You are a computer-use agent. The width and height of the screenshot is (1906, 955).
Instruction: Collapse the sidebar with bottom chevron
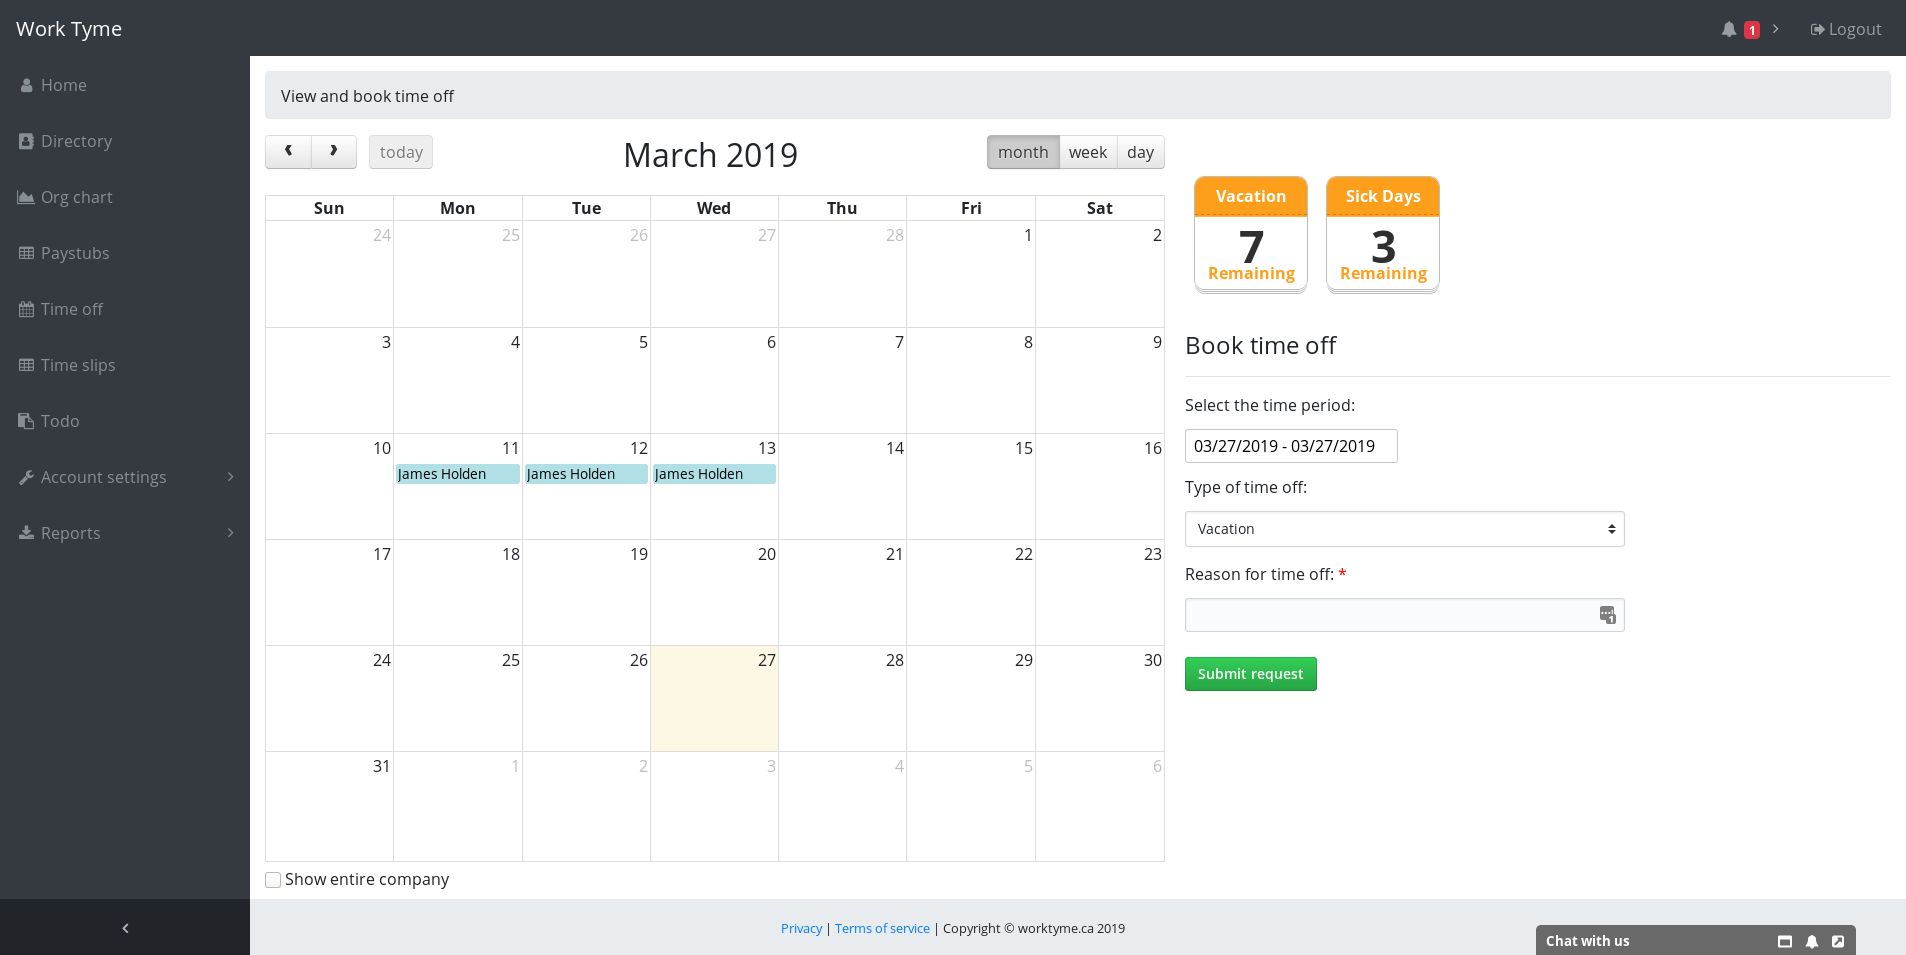(x=125, y=928)
